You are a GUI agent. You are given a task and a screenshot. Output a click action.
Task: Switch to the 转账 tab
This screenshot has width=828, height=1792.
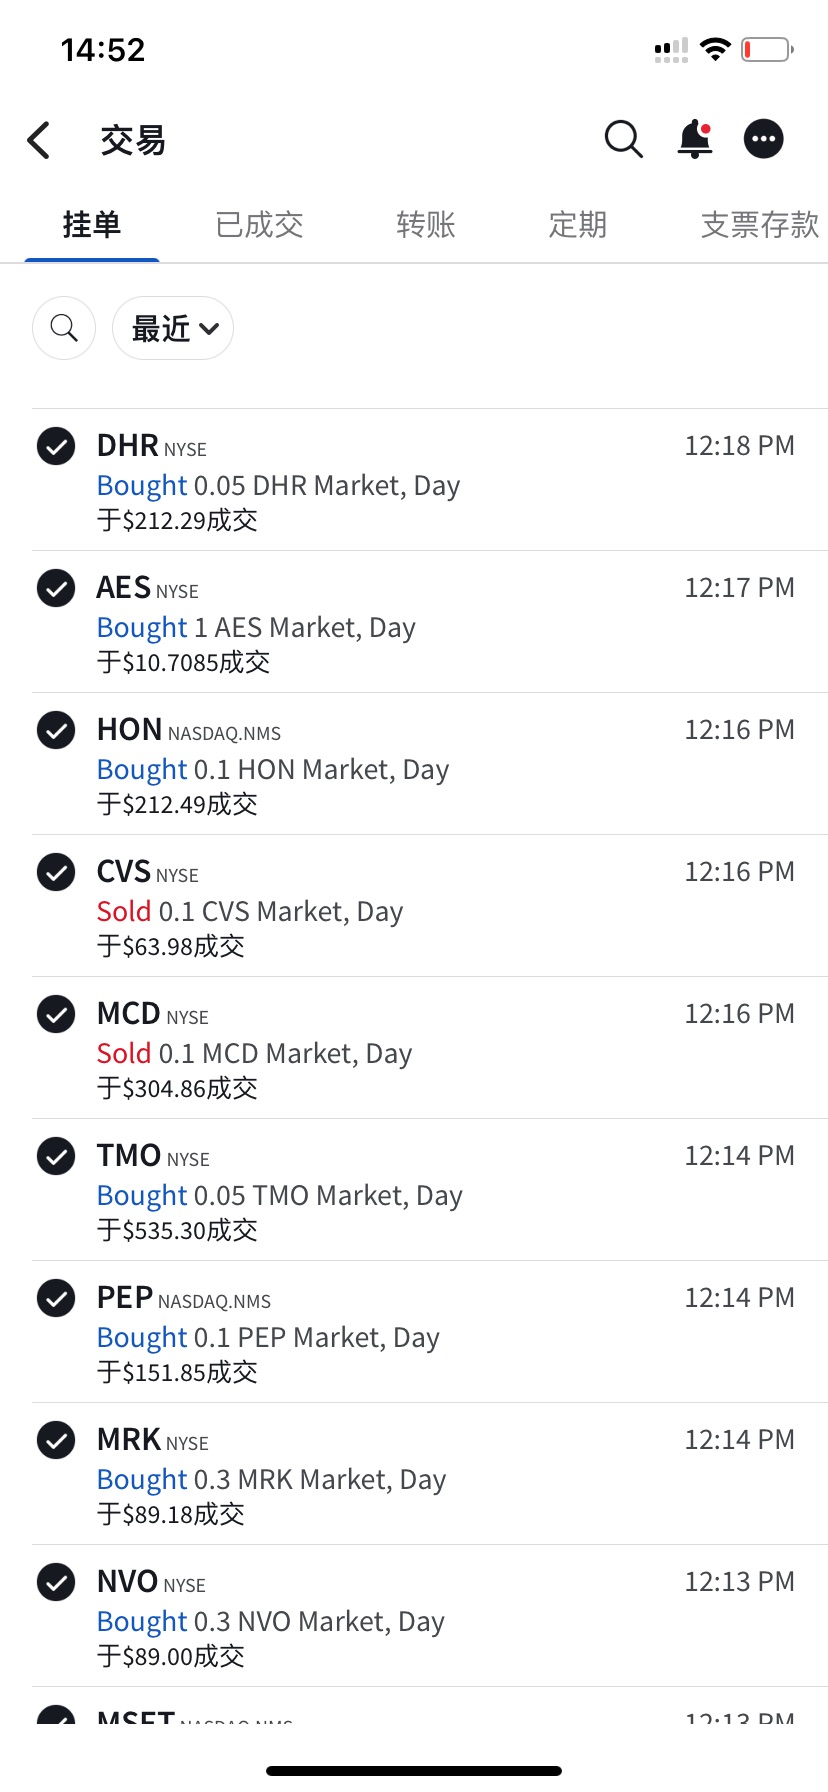(x=426, y=225)
